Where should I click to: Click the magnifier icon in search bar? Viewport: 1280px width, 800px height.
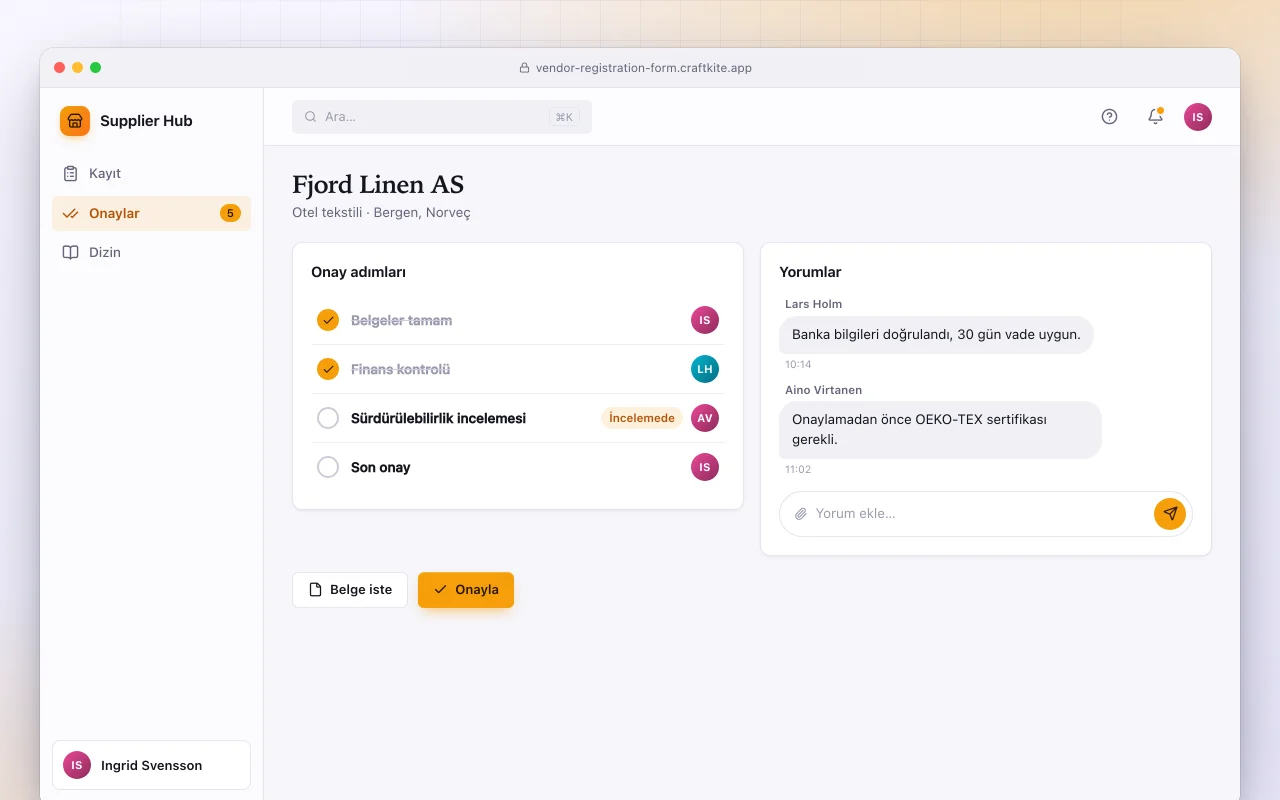[x=311, y=117]
